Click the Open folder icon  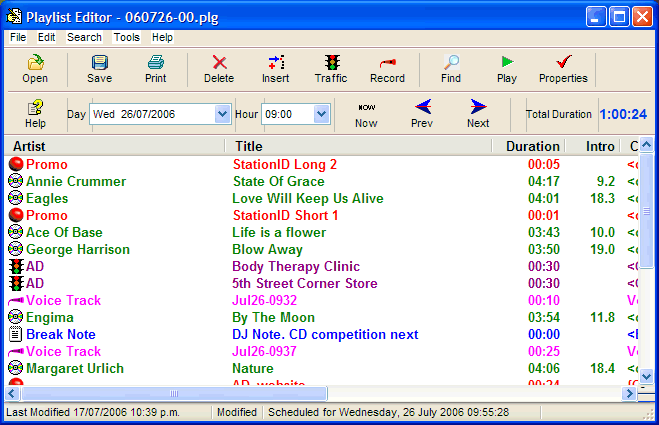click(35, 62)
